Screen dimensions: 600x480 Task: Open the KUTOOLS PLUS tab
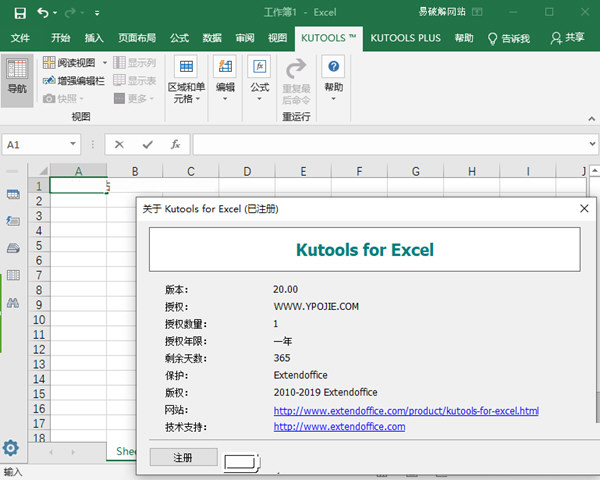[406, 38]
